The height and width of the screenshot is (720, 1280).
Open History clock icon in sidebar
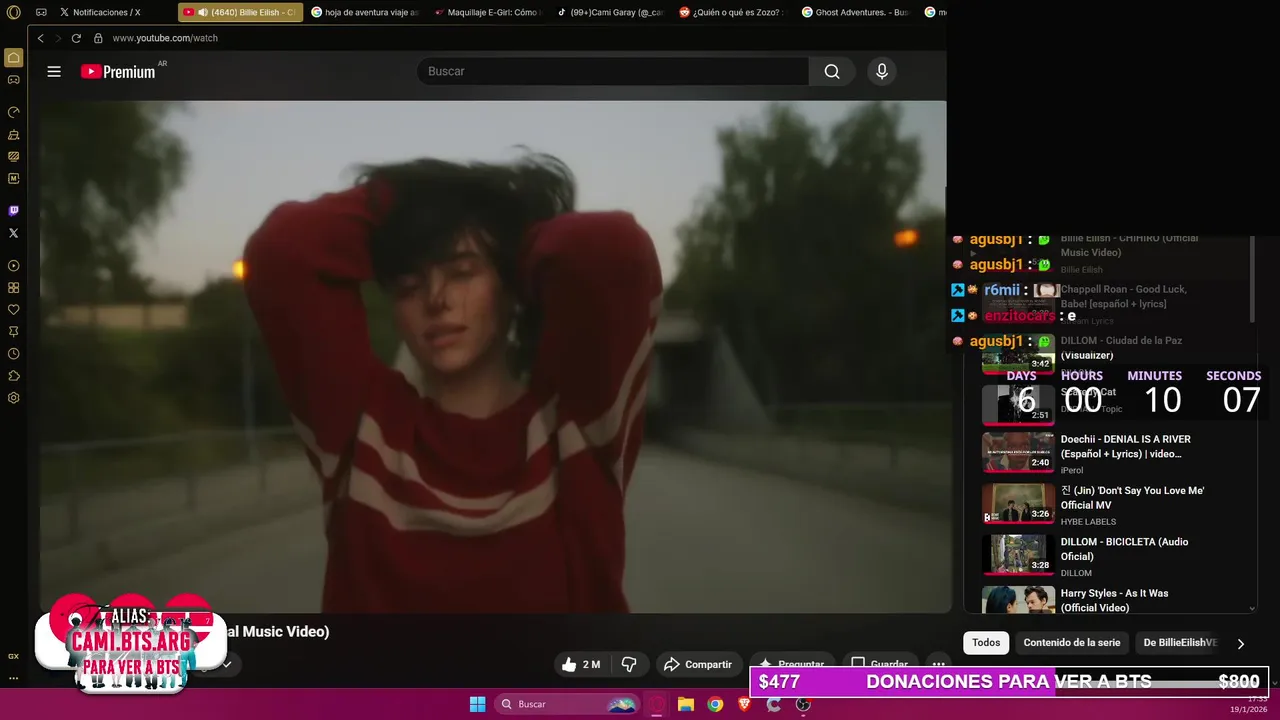click(x=13, y=354)
